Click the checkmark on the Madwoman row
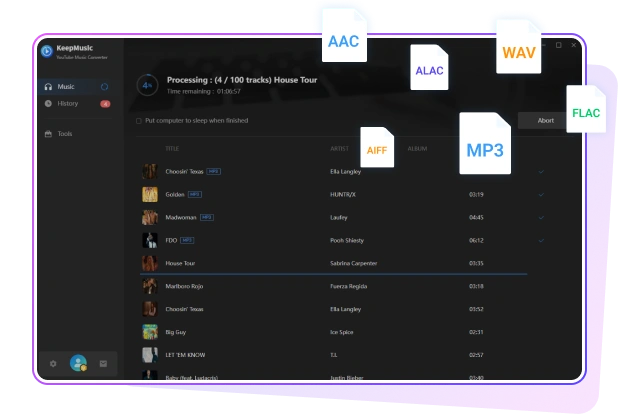This screenshot has width=620, height=417. click(x=541, y=217)
